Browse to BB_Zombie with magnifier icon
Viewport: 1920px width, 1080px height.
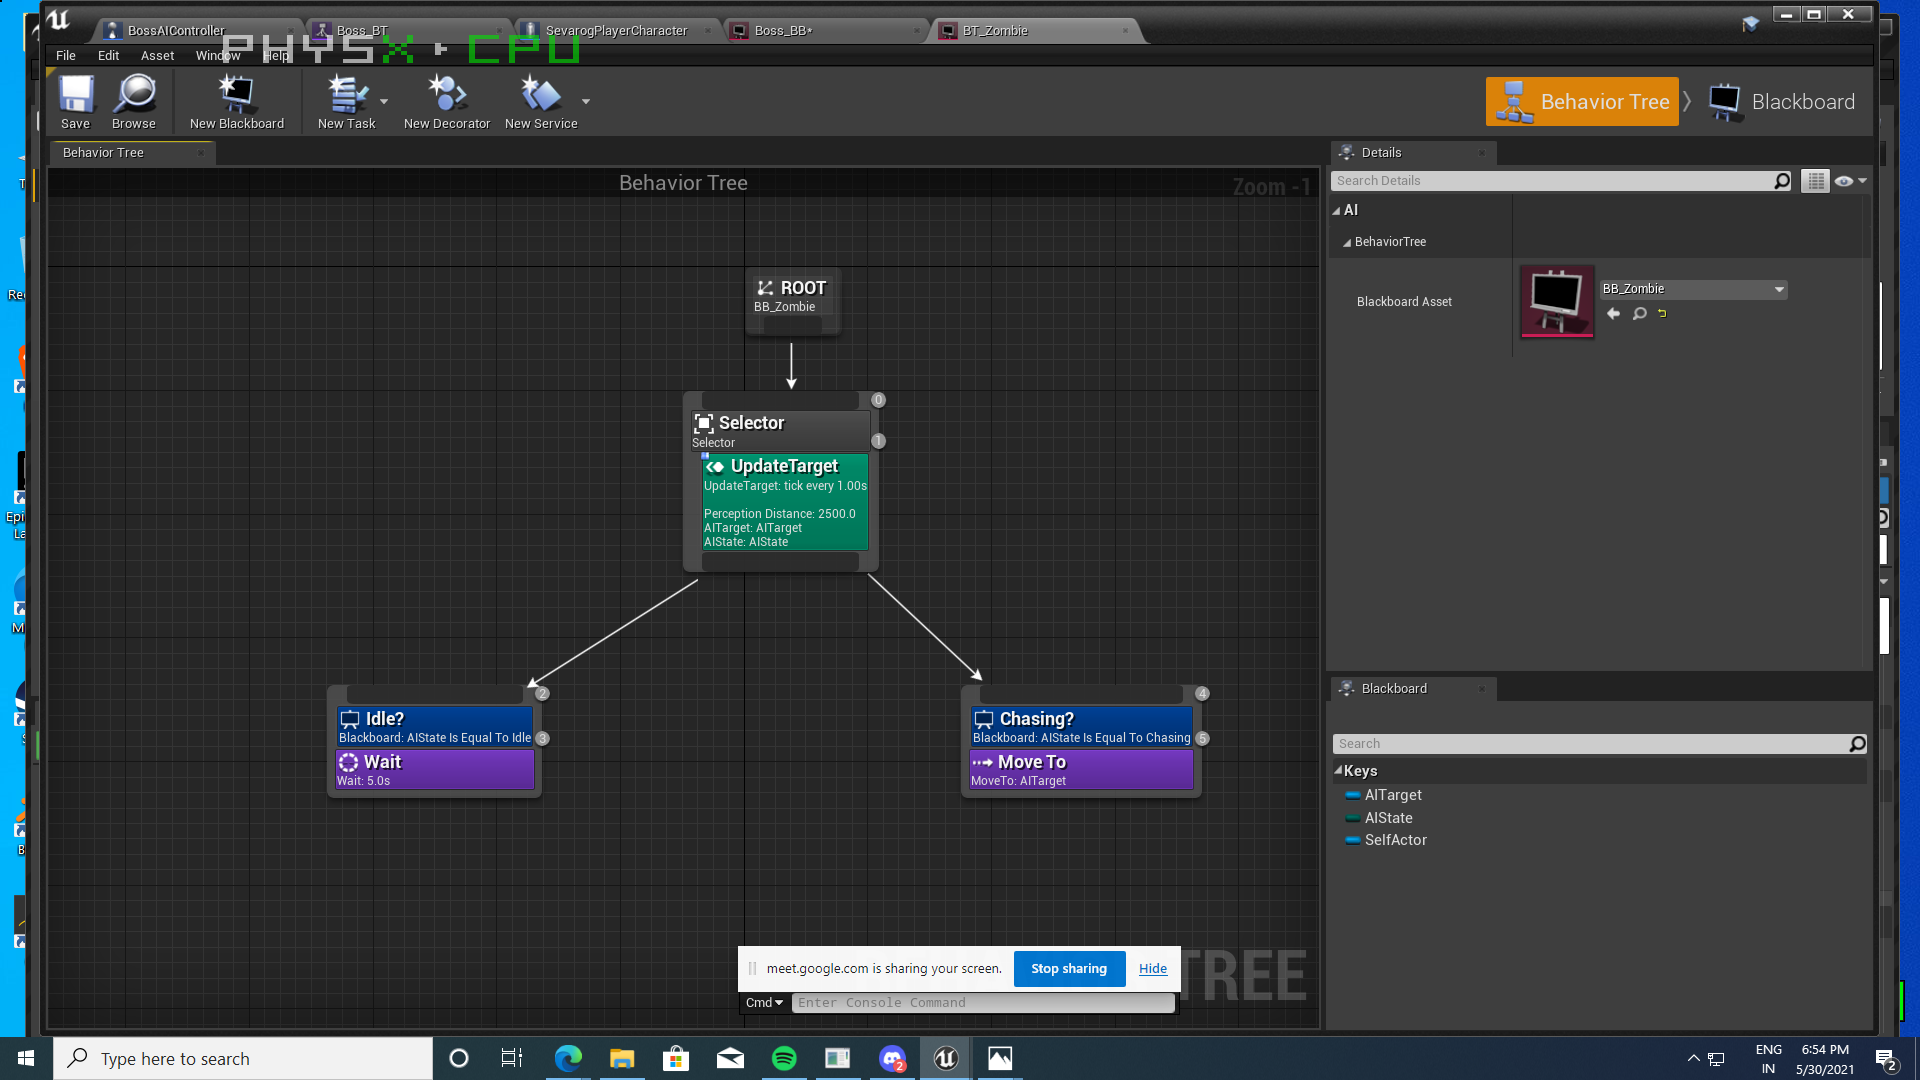[1639, 314]
